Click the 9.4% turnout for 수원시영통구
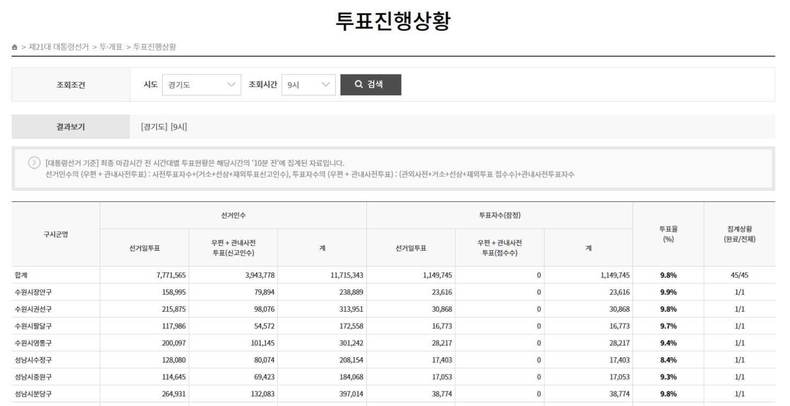790x406 pixels. (x=668, y=343)
